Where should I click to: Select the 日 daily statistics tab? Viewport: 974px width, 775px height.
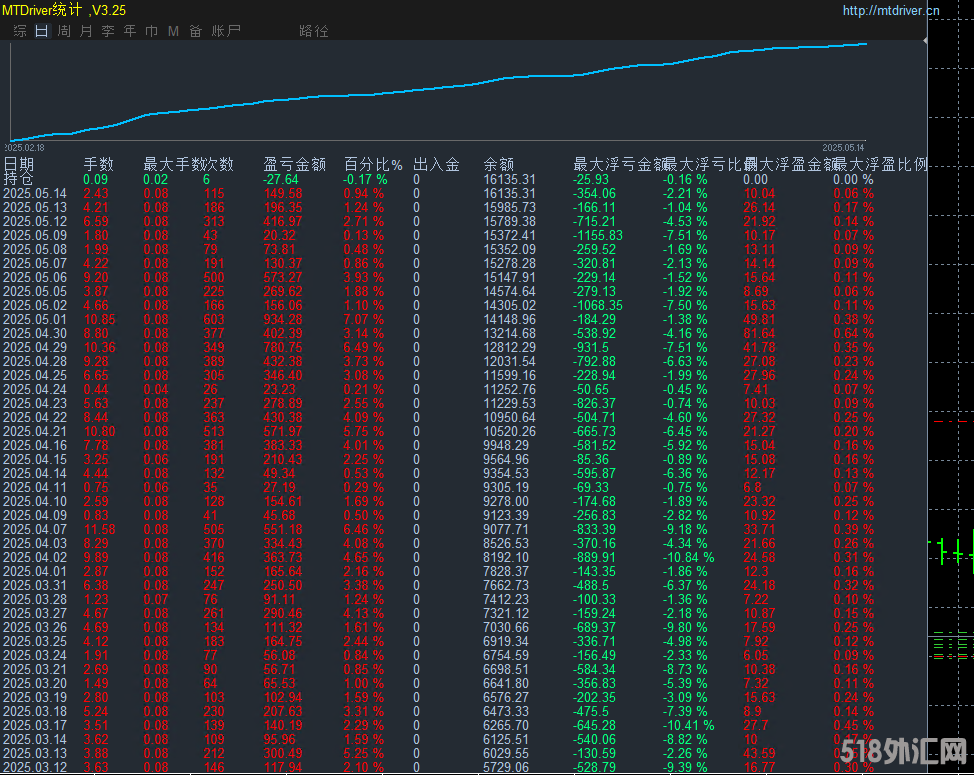coord(42,31)
